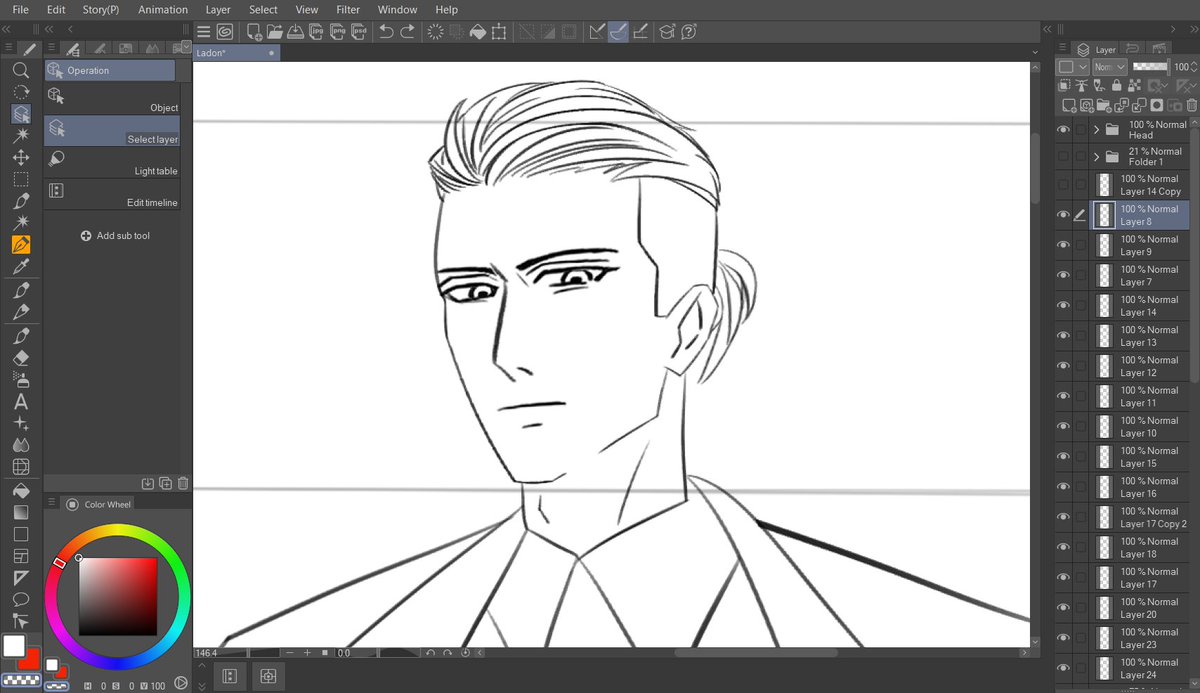Select the Operation tool in toolbox

pyautogui.click(x=21, y=114)
